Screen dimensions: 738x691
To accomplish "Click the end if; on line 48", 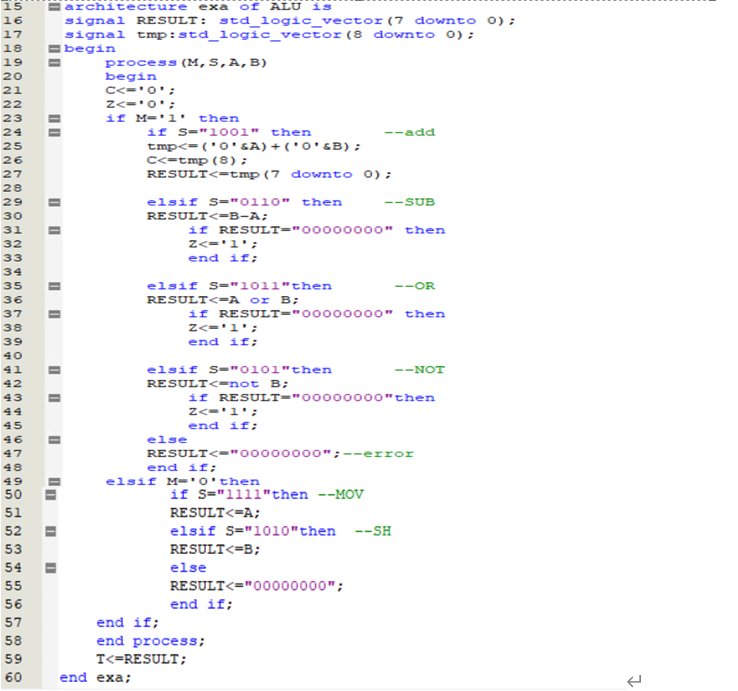I will point(182,467).
